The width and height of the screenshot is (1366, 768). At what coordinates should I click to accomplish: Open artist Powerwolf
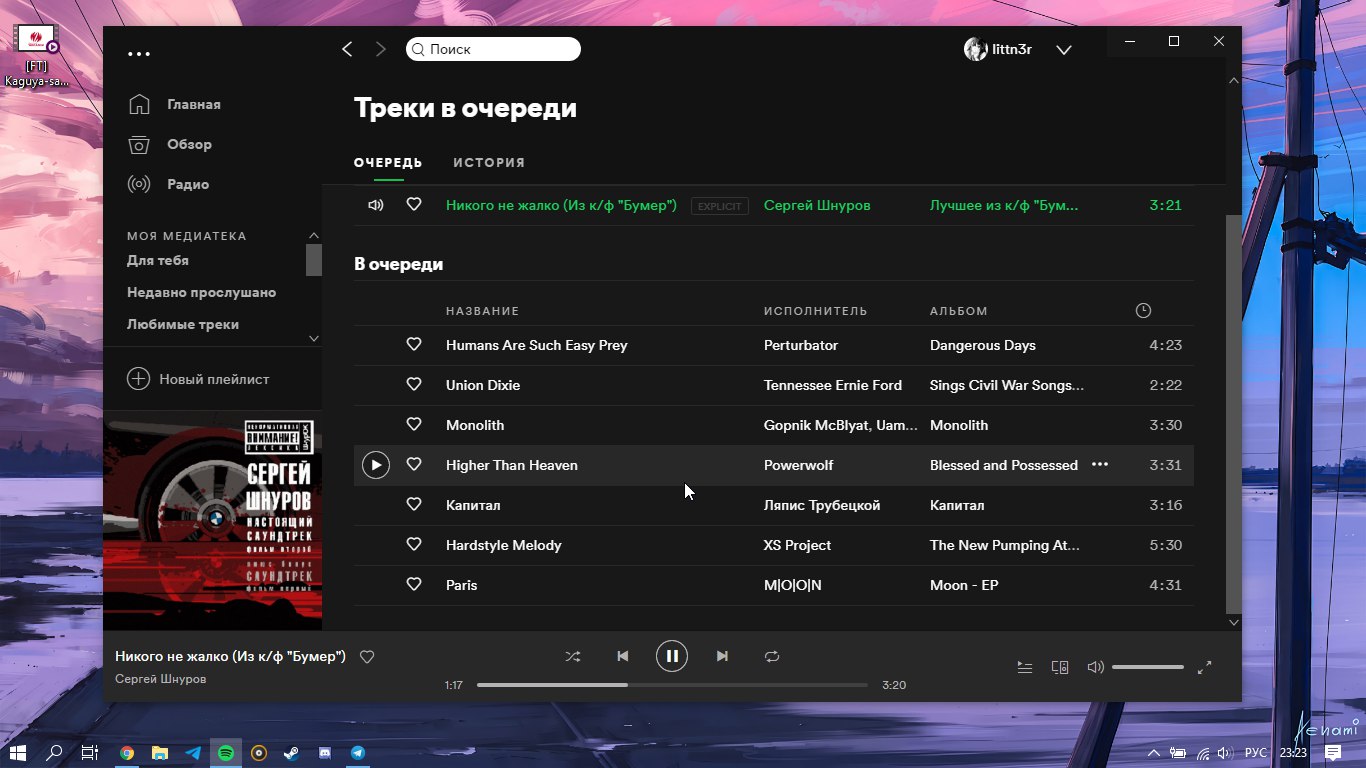(x=798, y=465)
